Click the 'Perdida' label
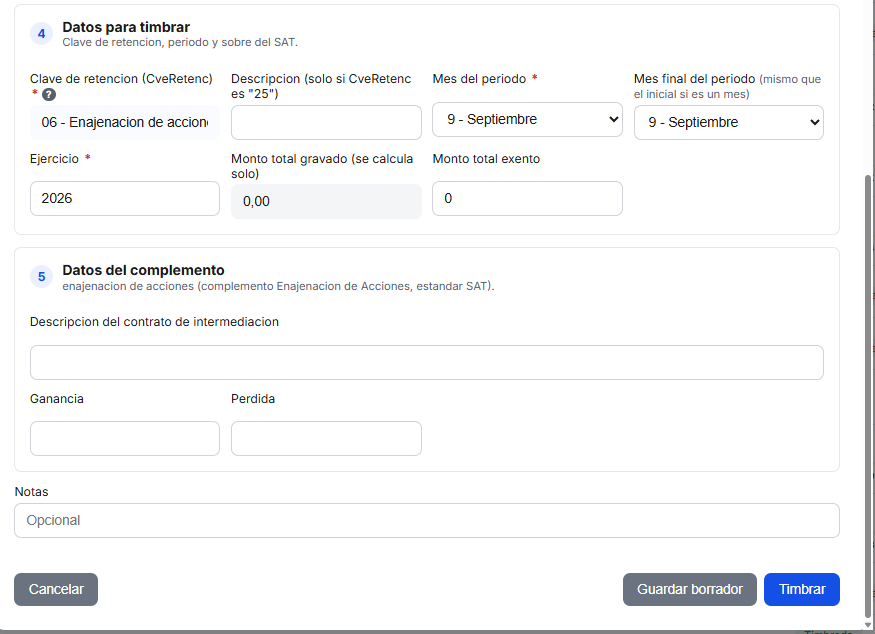Screen dimensions: 875x634 pos(253,399)
